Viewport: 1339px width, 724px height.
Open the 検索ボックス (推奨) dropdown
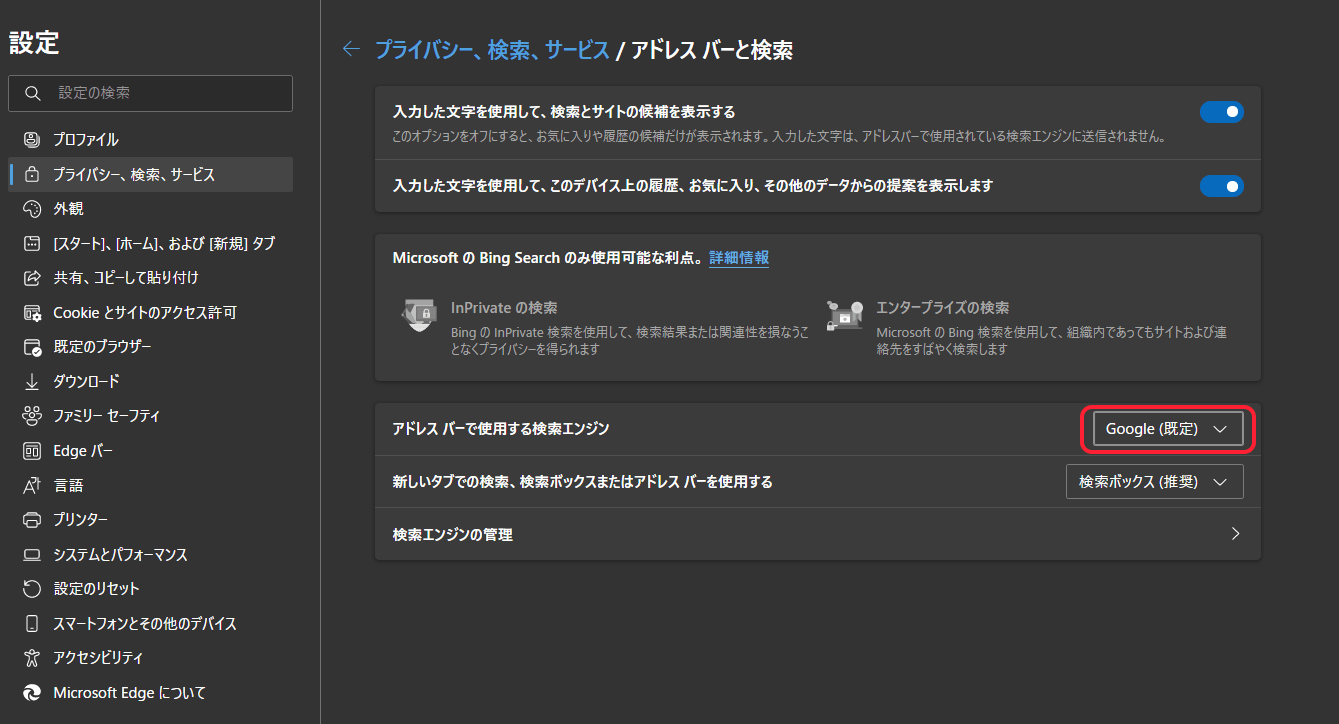1154,482
